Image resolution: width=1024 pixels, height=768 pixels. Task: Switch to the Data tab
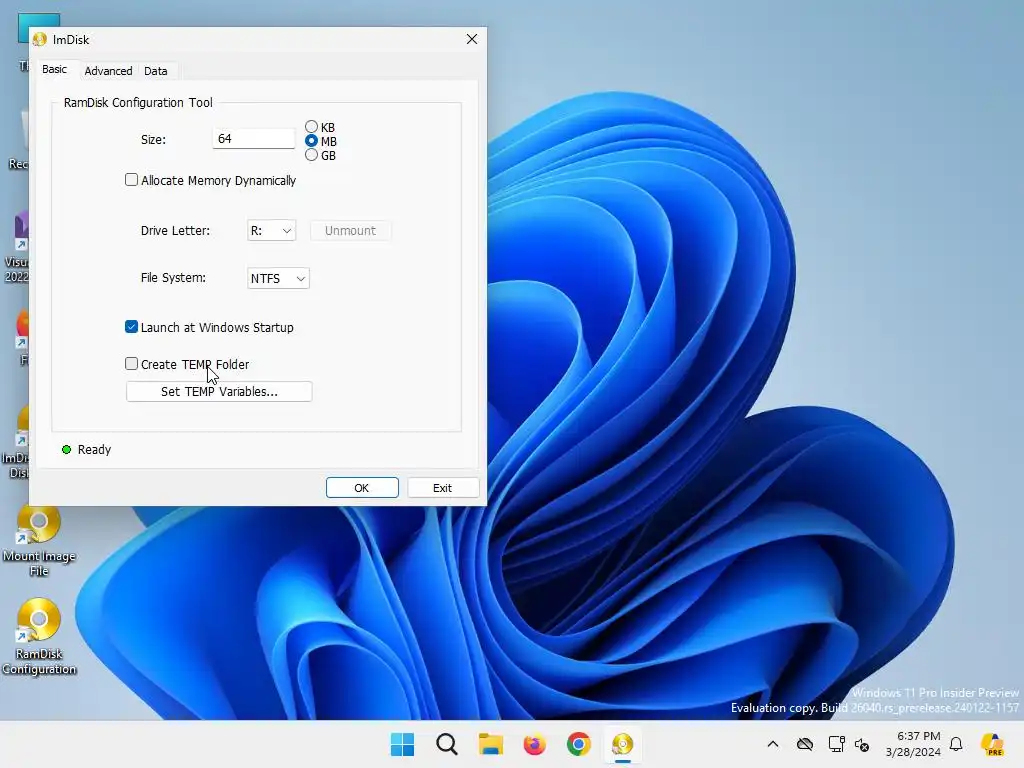[x=155, y=71]
